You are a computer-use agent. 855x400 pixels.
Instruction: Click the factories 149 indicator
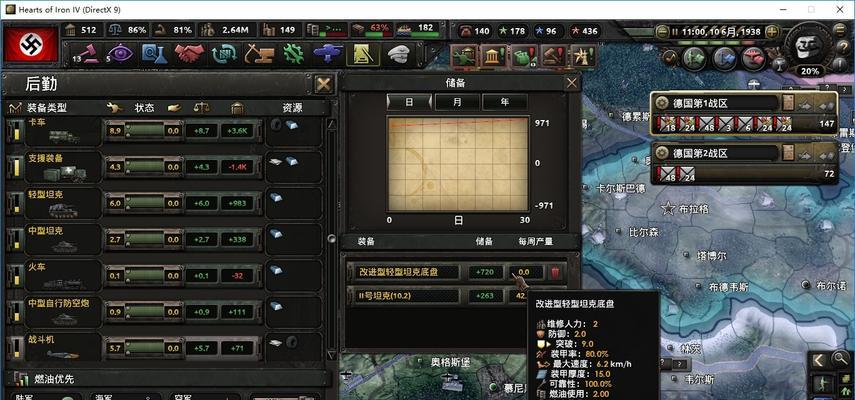point(280,30)
